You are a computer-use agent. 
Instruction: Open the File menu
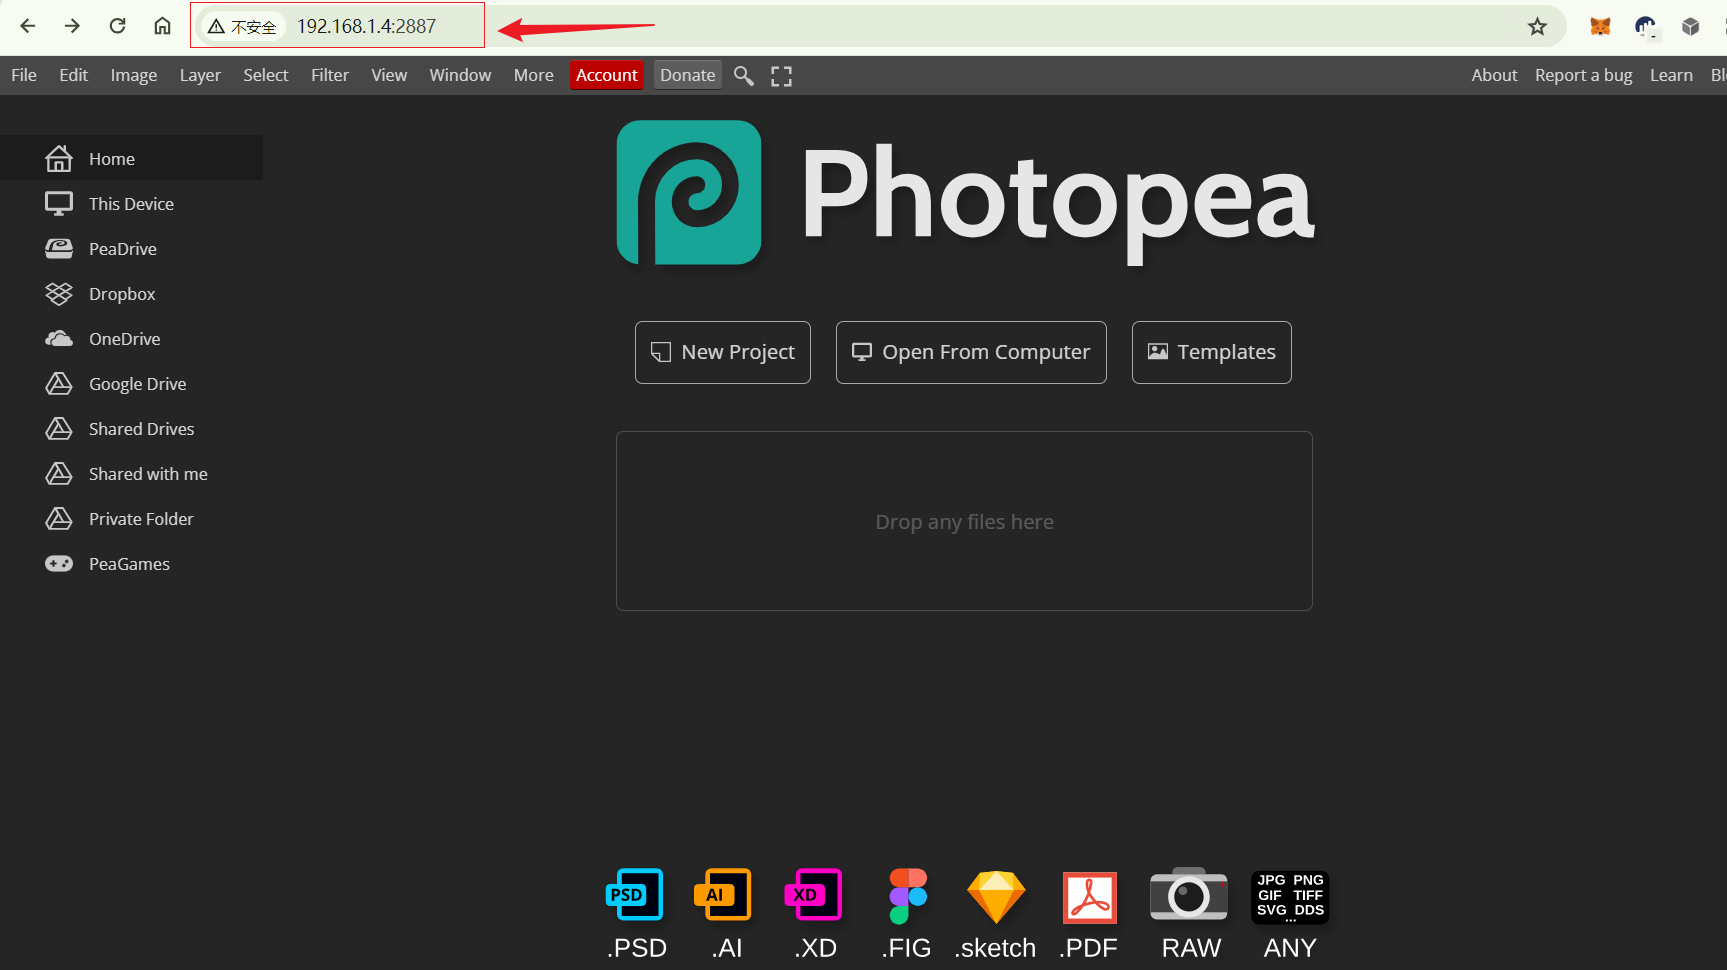click(24, 75)
